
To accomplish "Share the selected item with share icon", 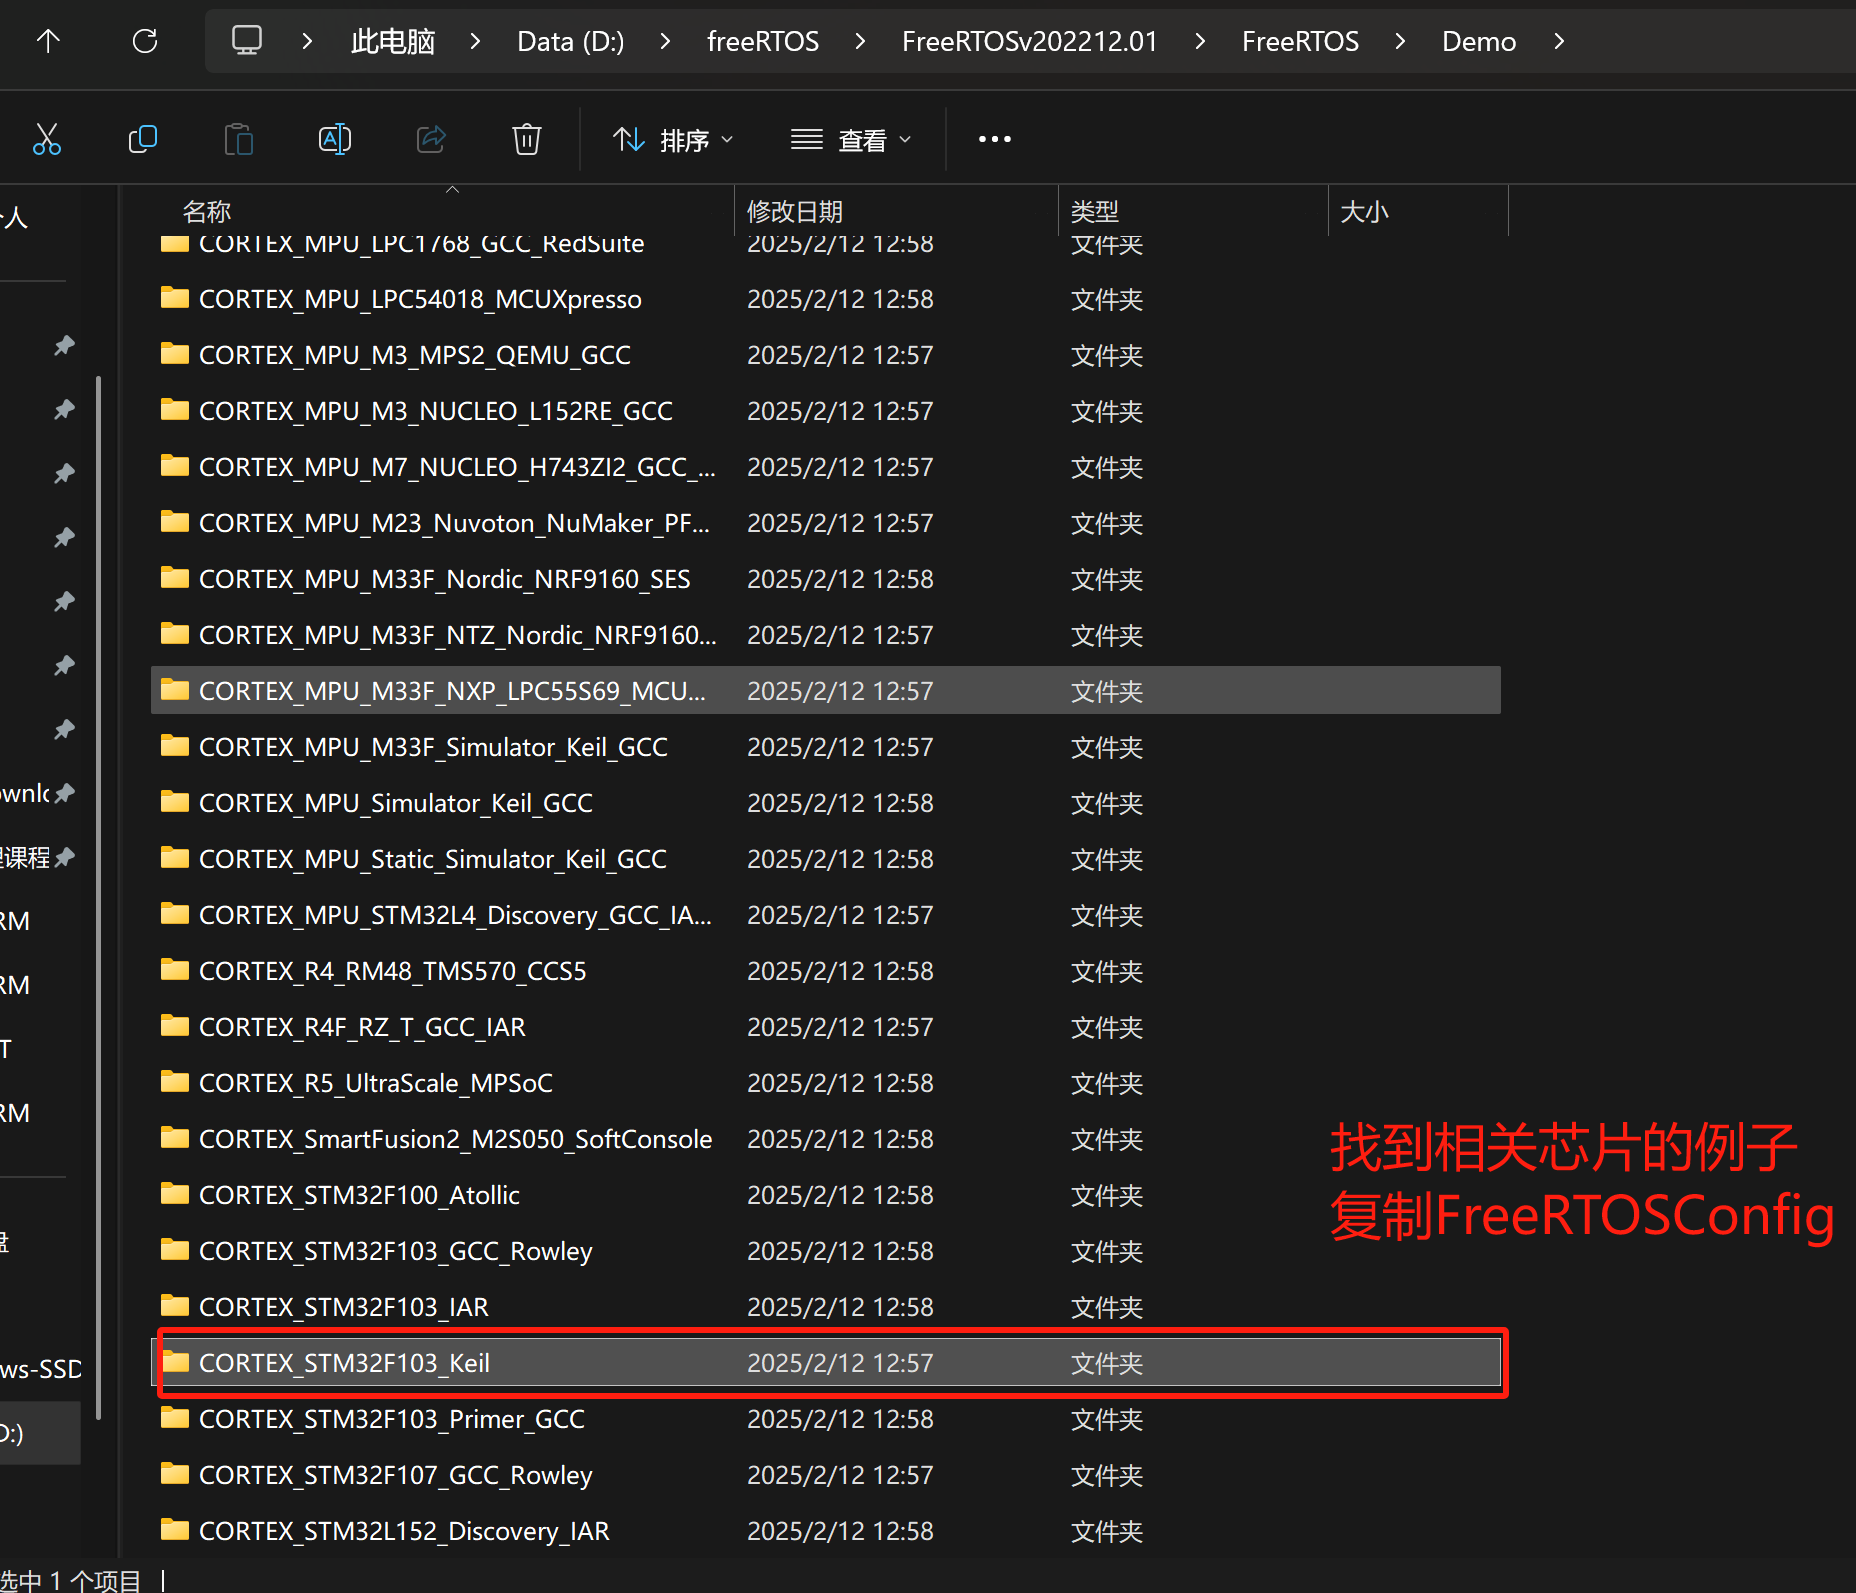I will 430,139.
